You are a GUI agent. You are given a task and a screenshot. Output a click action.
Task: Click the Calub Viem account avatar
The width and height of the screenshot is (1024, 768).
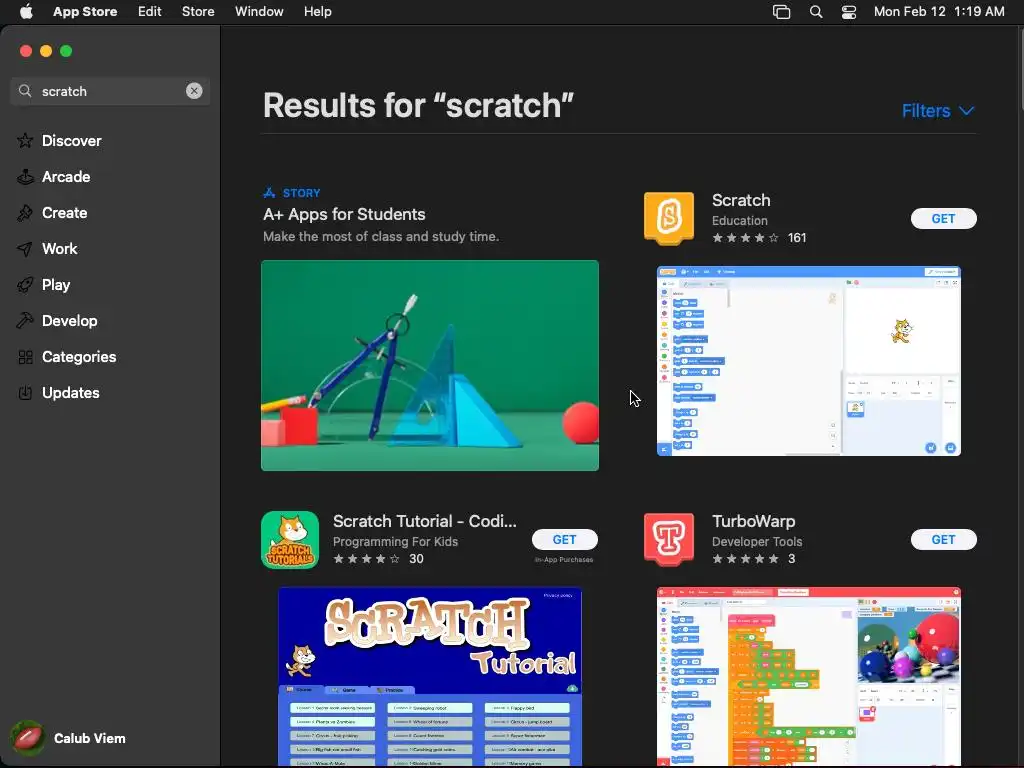pyautogui.click(x=27, y=738)
